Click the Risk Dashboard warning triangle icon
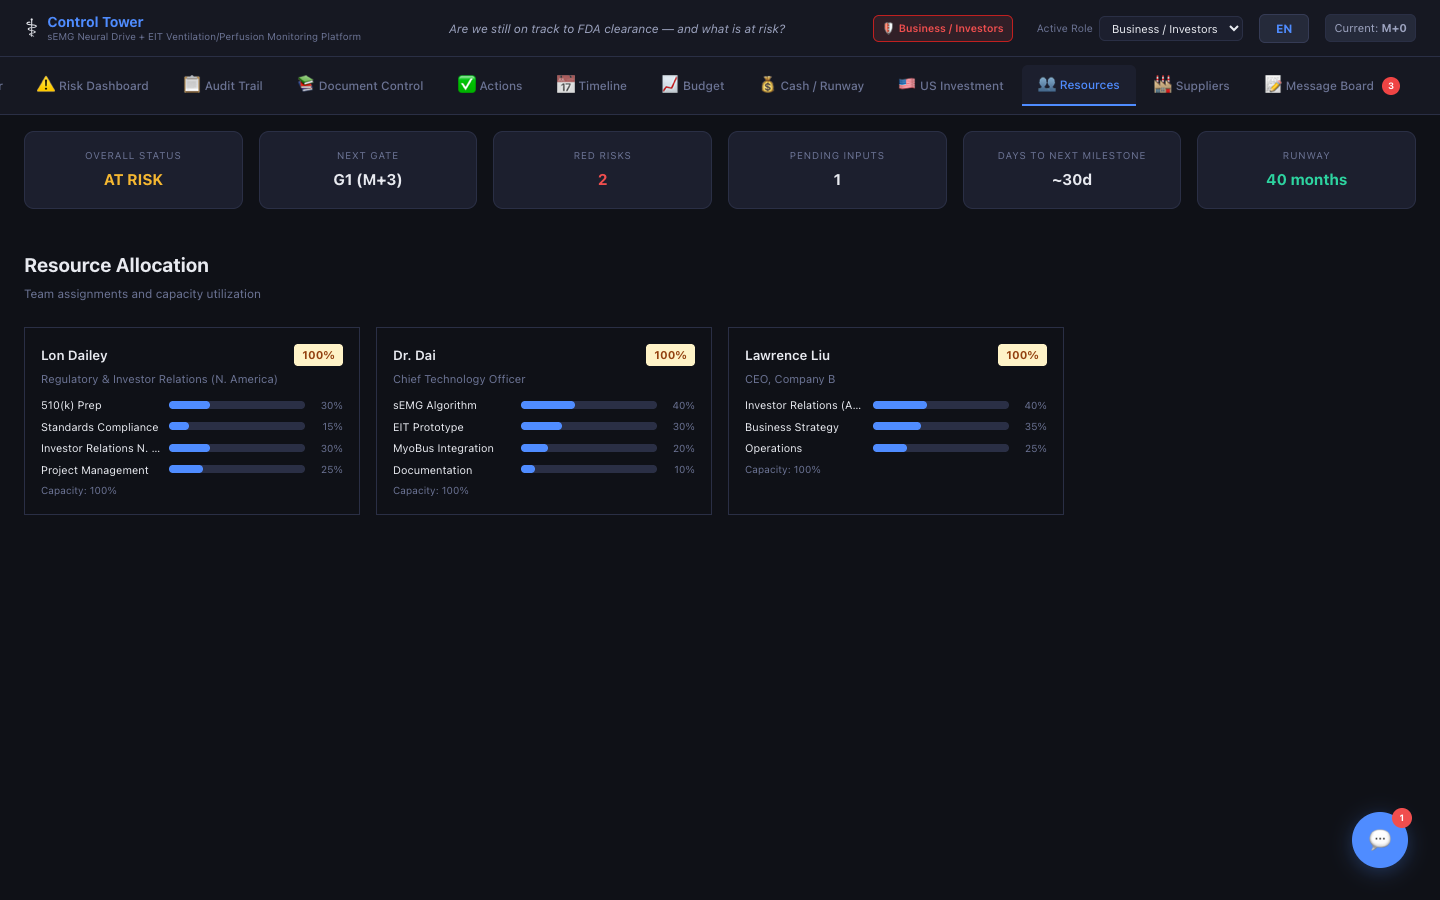This screenshot has width=1440, height=900. click(45, 85)
